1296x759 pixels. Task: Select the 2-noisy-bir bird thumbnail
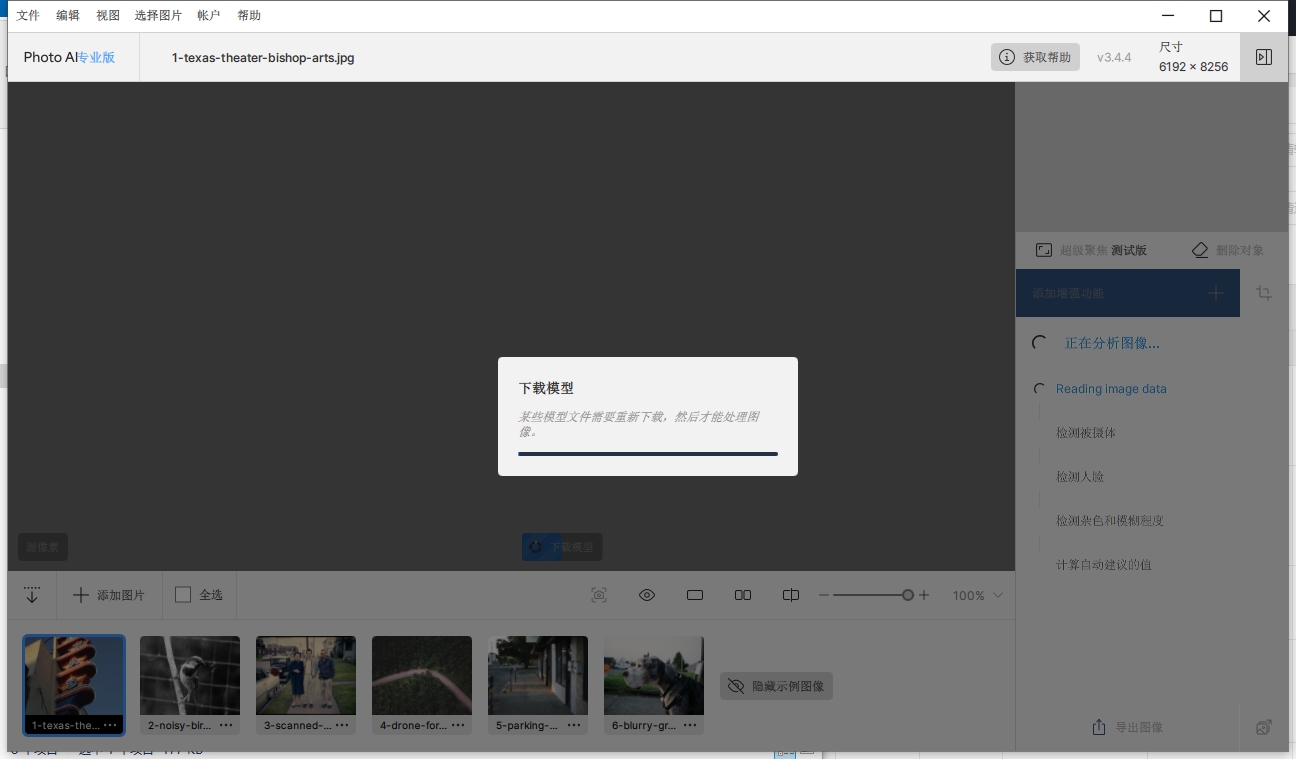(x=190, y=676)
